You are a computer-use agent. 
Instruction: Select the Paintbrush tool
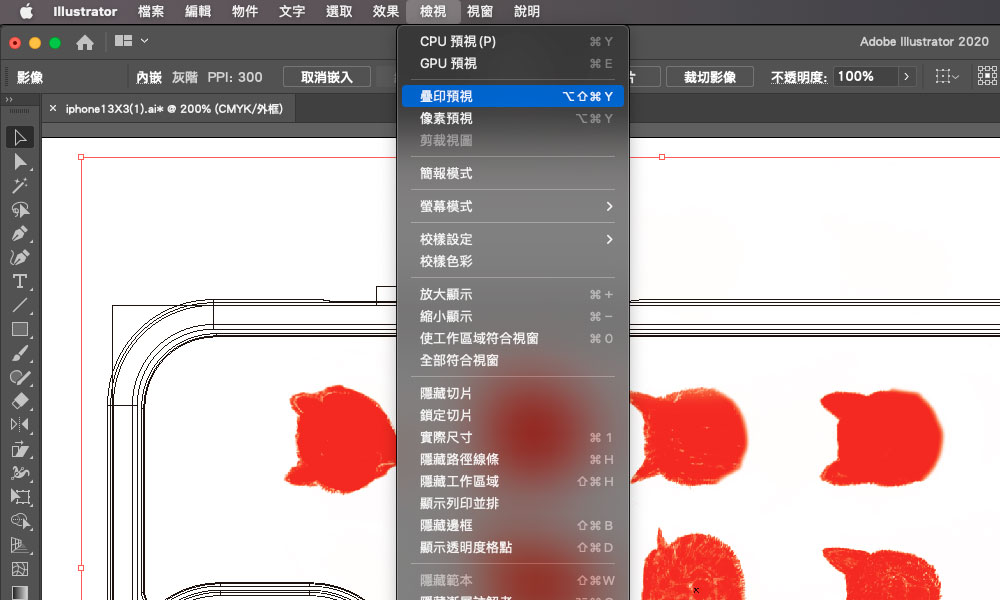[x=20, y=353]
